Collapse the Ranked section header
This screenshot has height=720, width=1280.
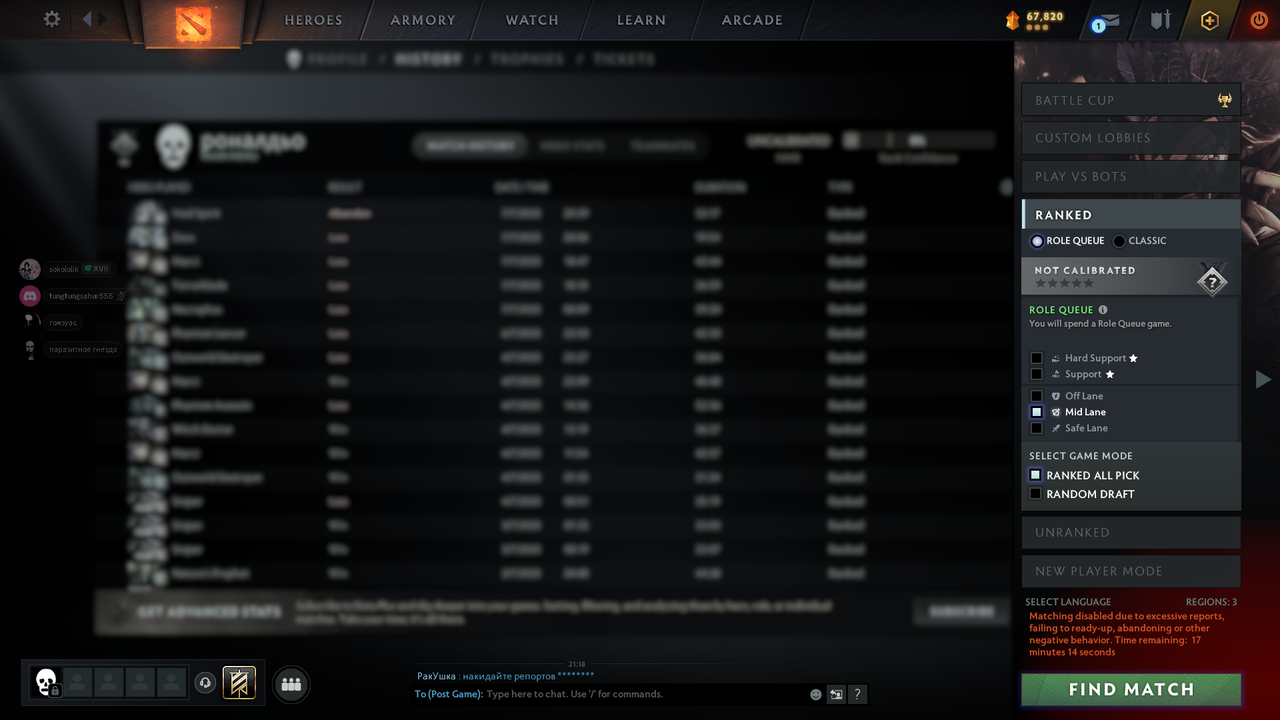click(1131, 214)
